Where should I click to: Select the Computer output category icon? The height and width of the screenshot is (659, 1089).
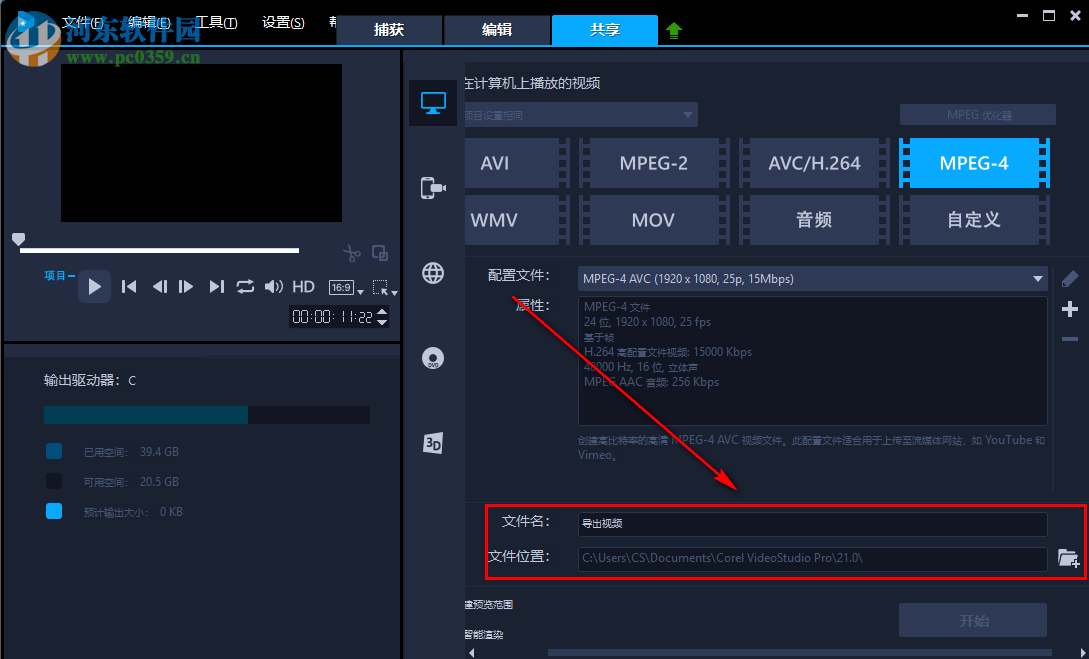(x=433, y=103)
